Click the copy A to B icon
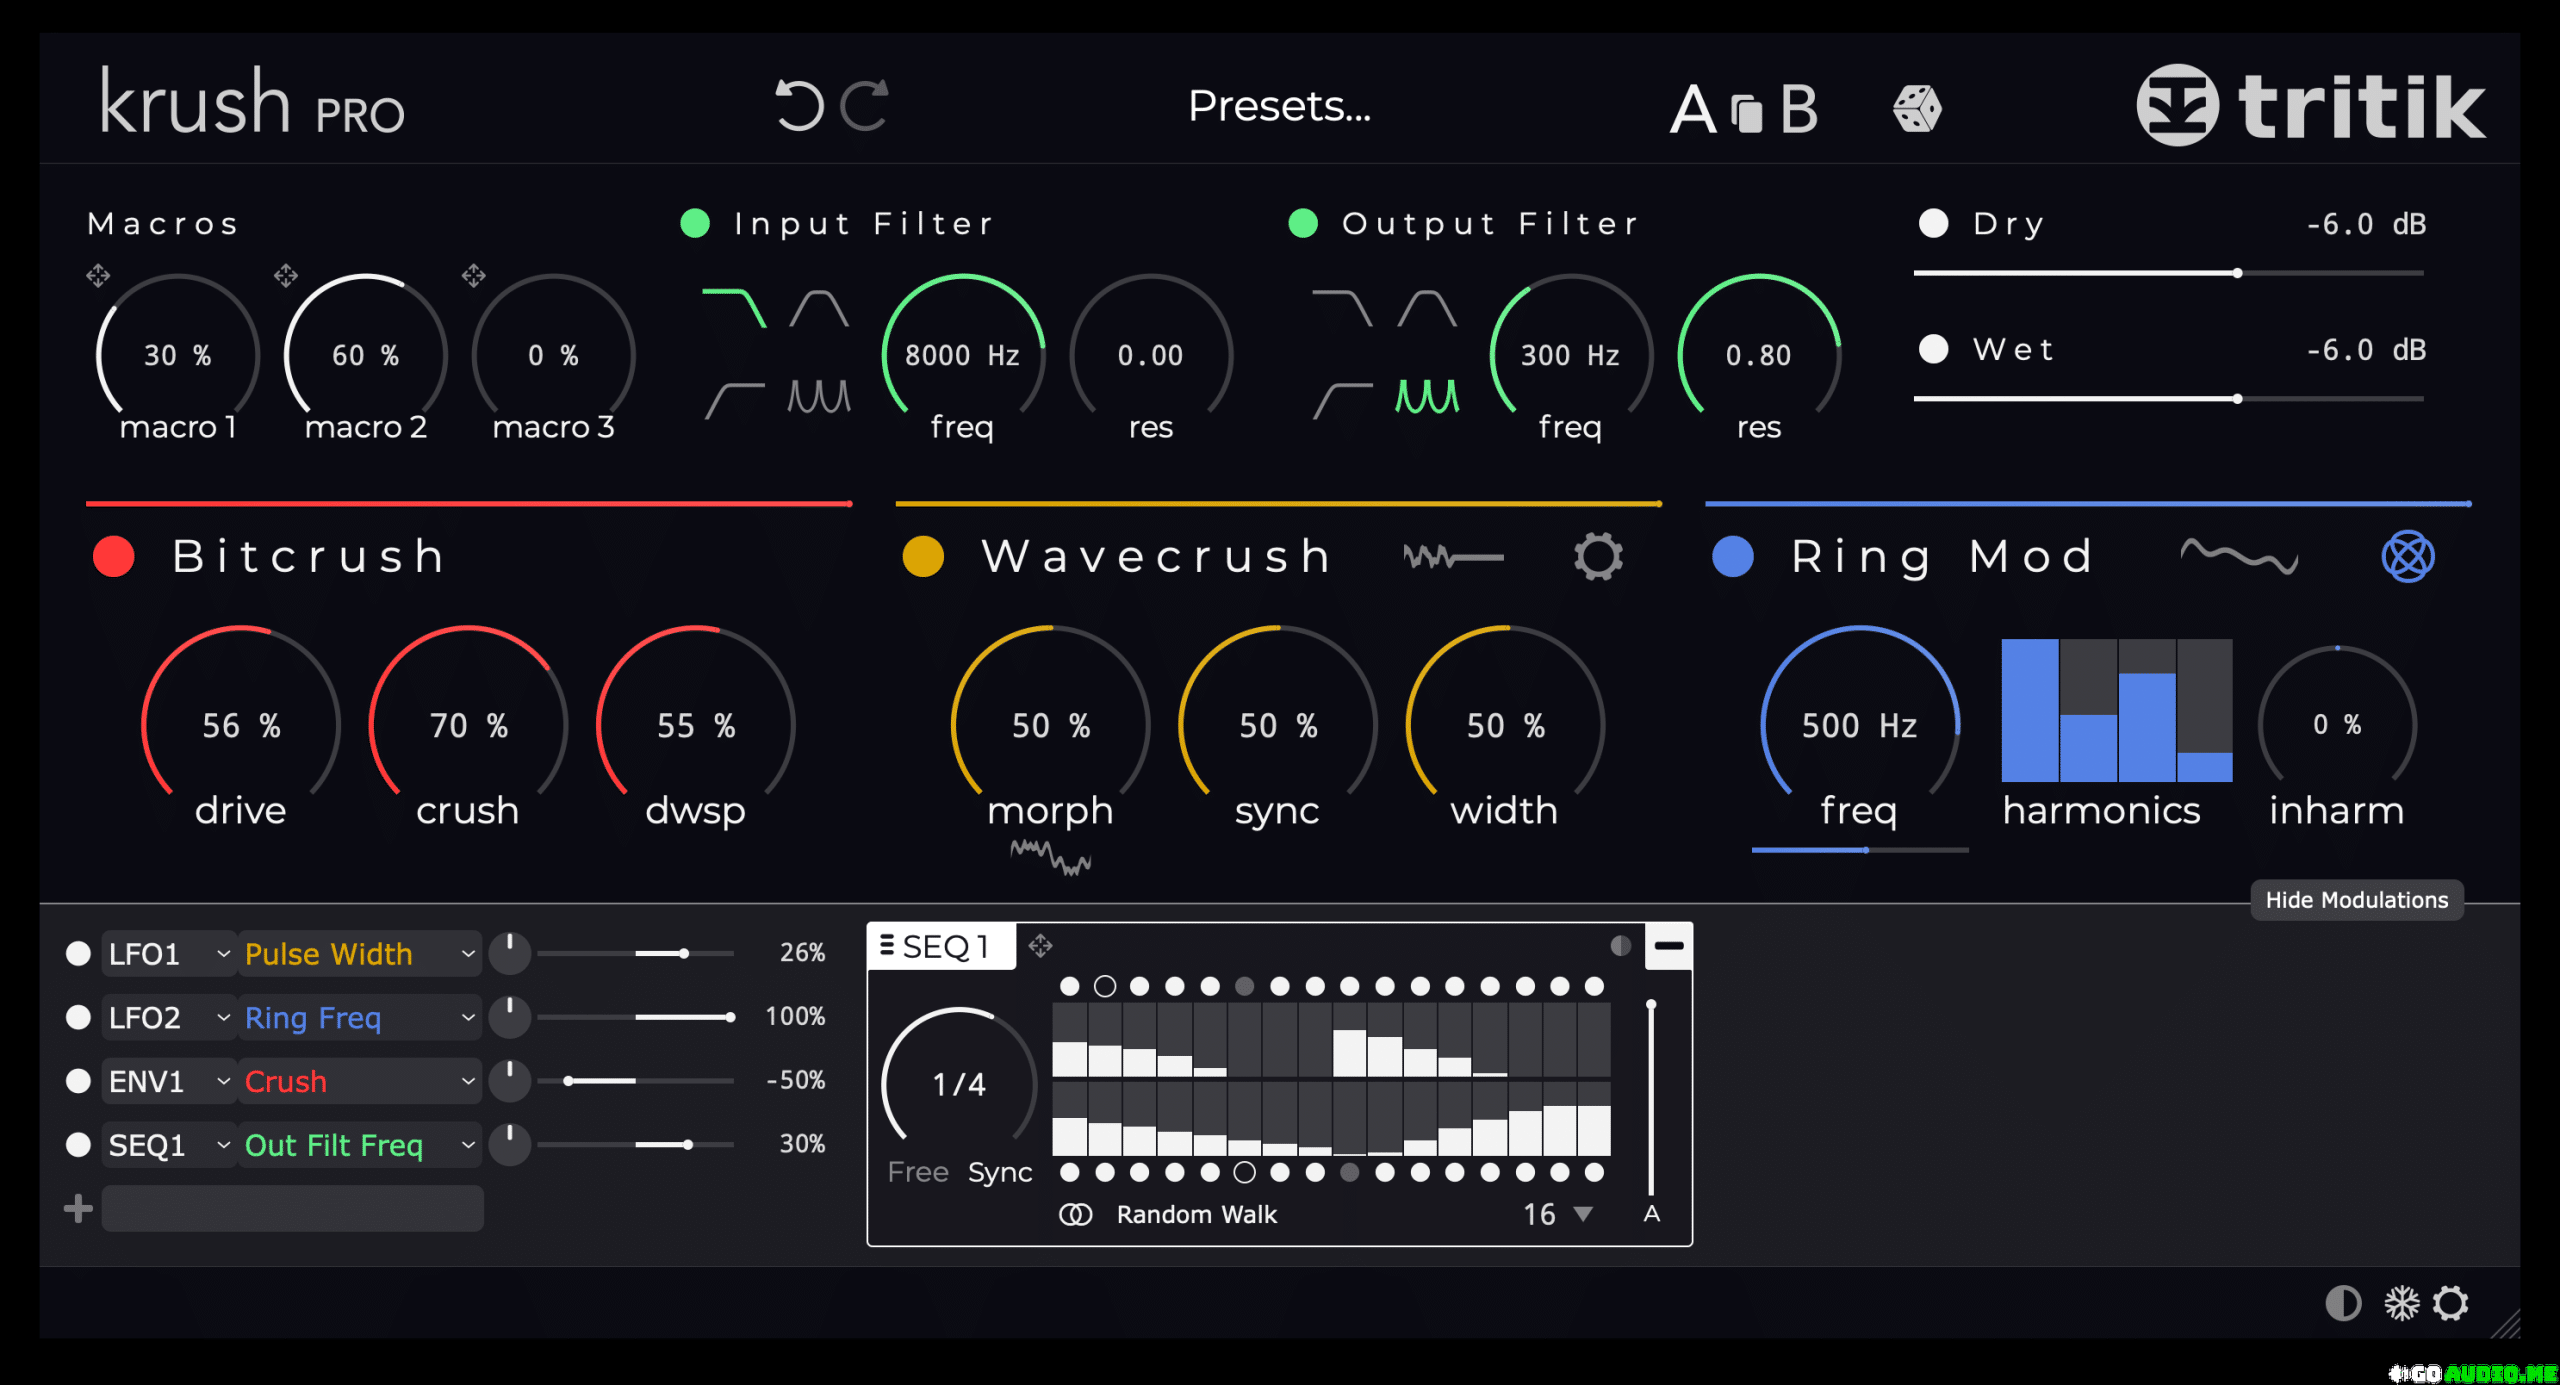 tap(1746, 112)
